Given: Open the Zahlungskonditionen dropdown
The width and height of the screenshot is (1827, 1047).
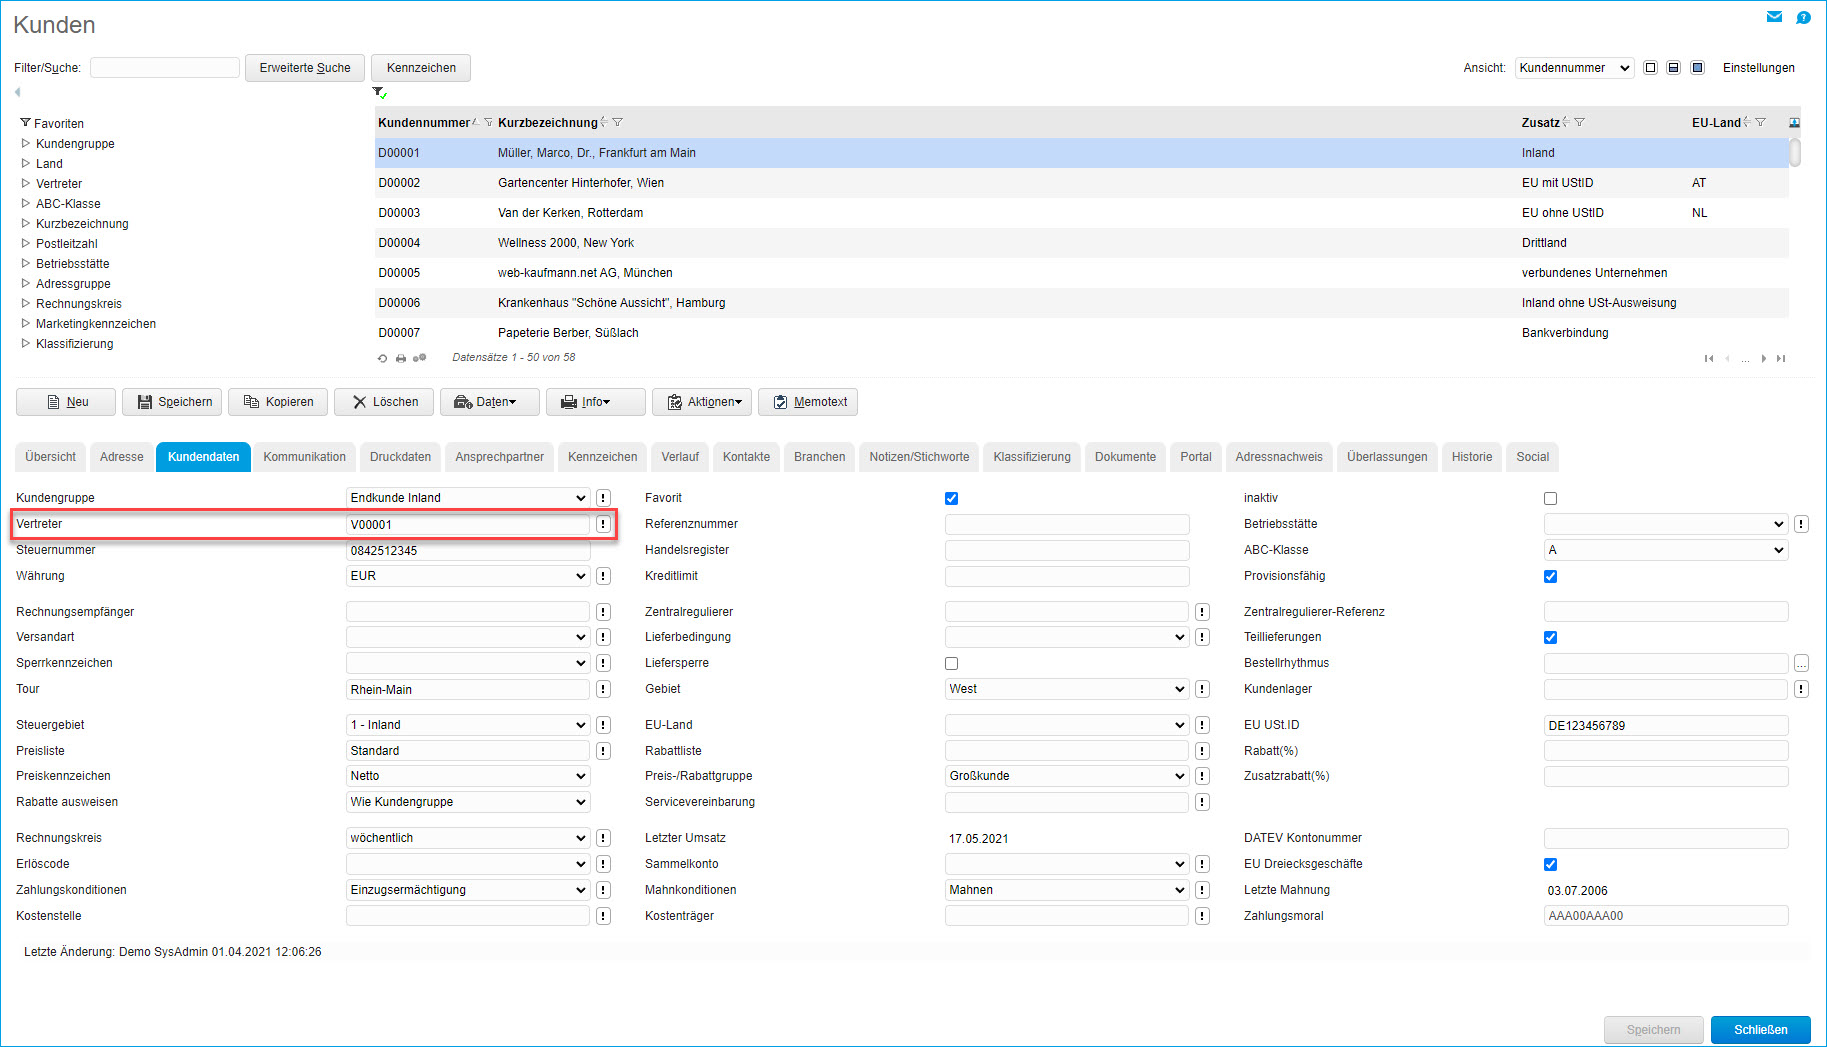Looking at the screenshot, I should (468, 890).
